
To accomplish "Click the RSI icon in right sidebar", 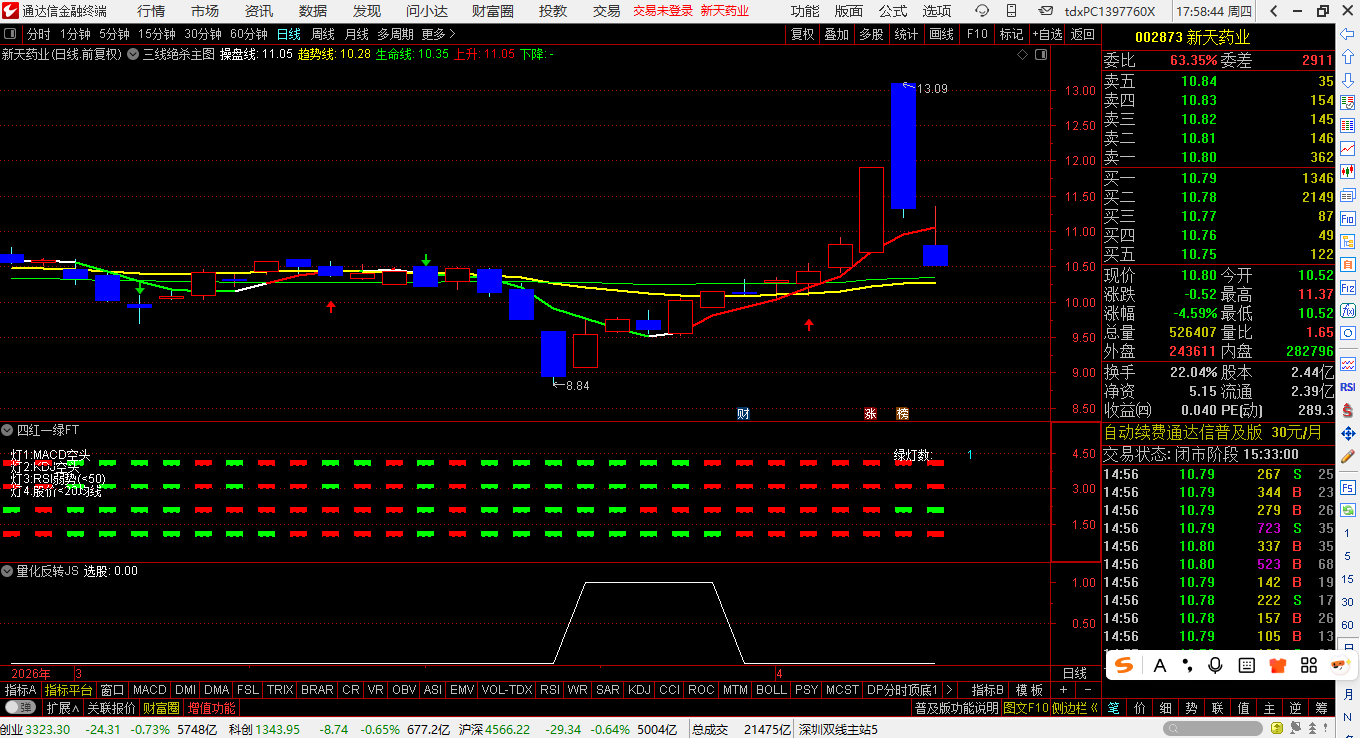I will tap(1349, 387).
